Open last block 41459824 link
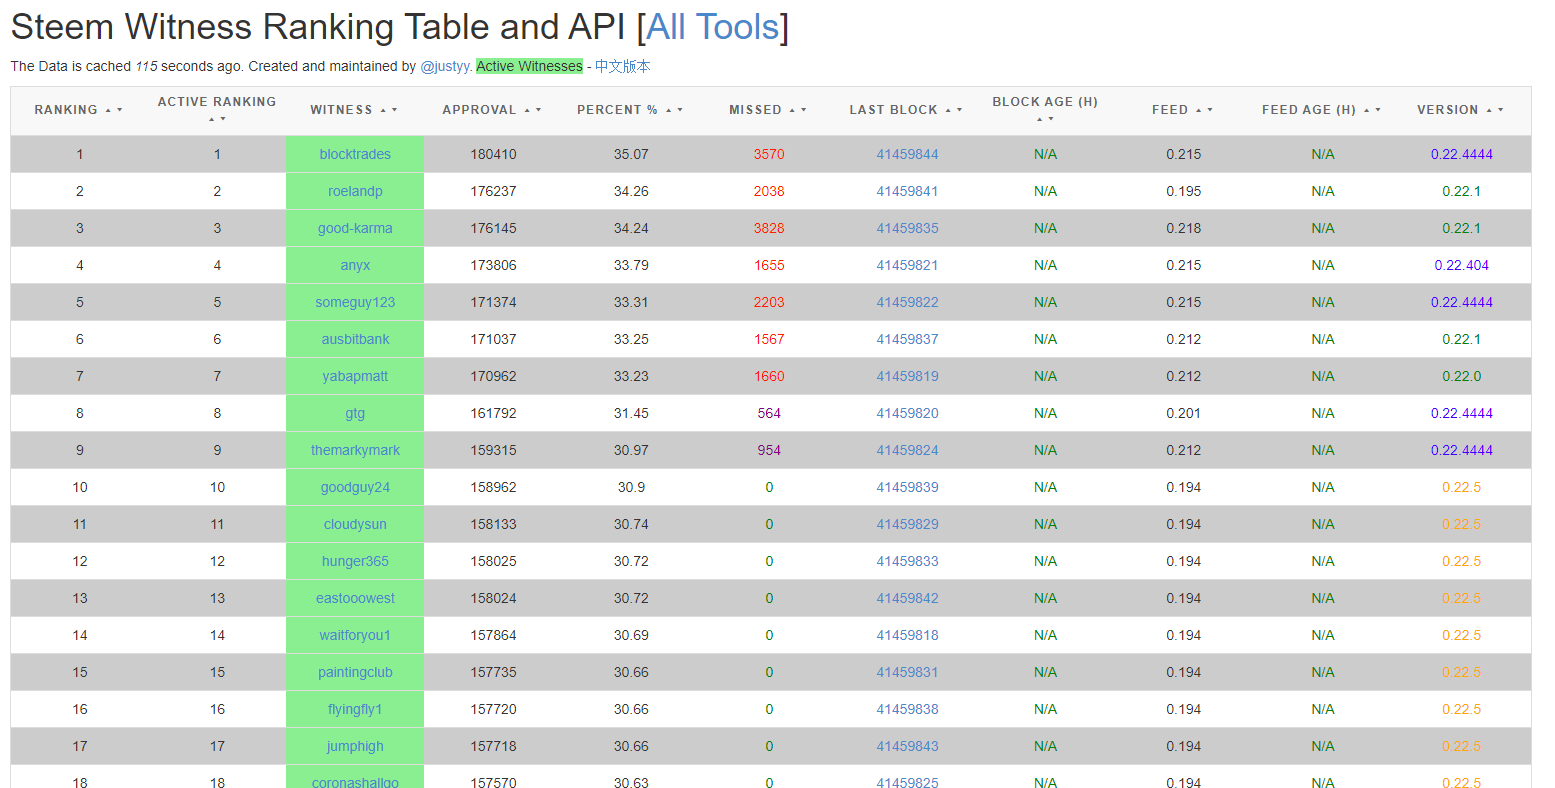1555x788 pixels. [x=907, y=450]
